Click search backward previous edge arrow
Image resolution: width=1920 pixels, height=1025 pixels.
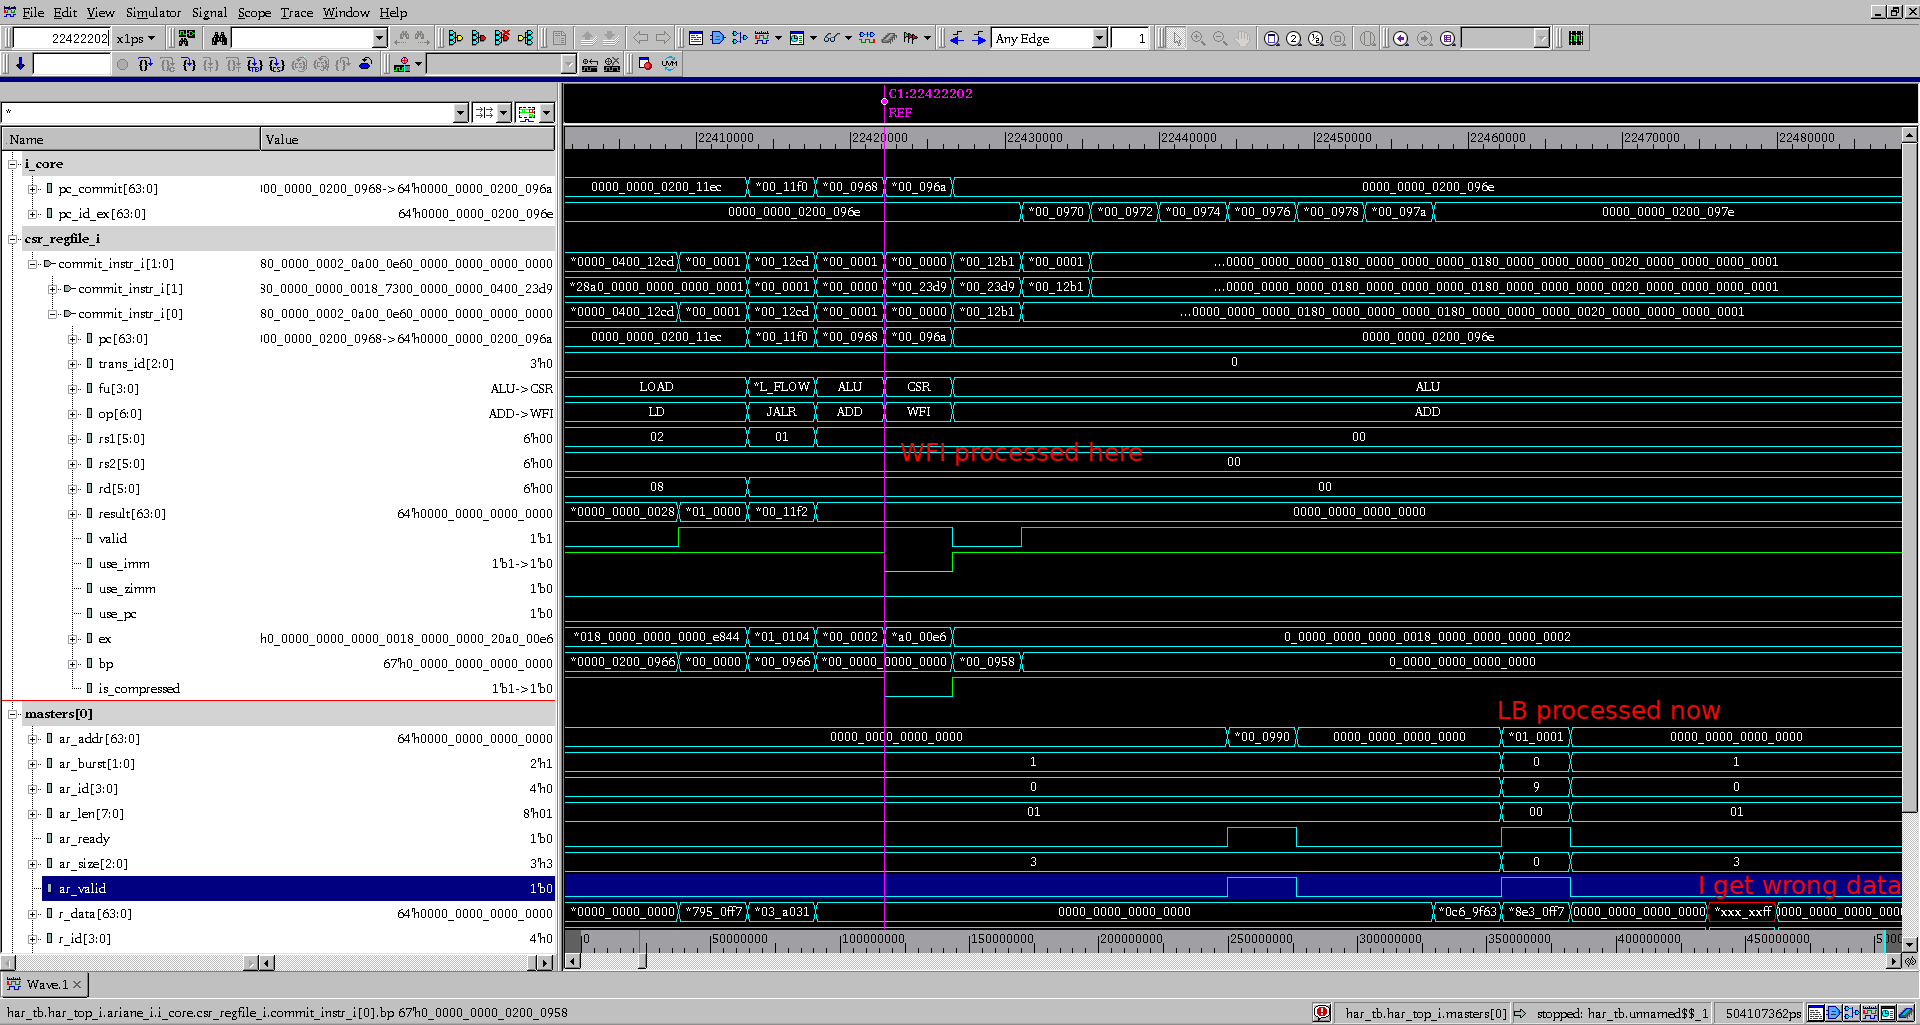click(957, 38)
